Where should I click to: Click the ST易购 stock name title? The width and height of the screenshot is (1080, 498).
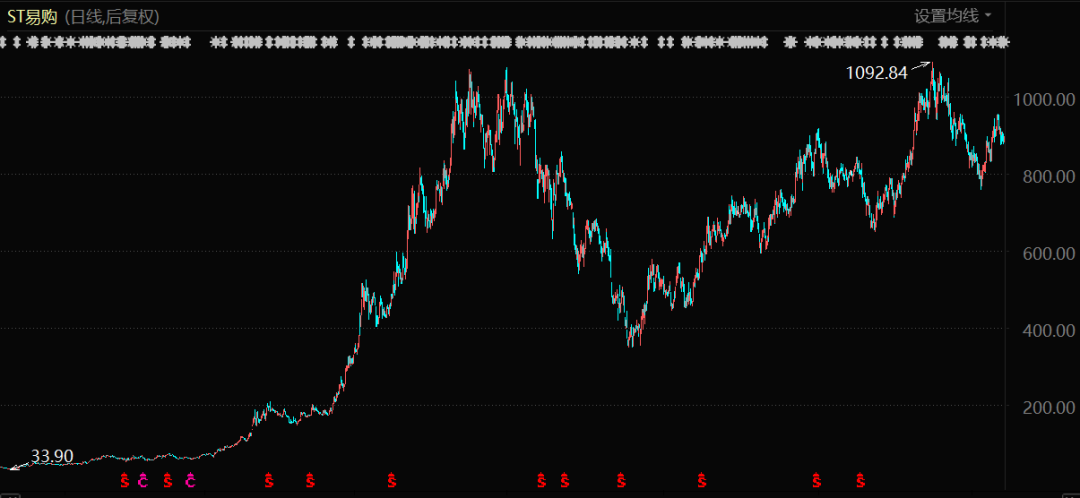point(34,17)
